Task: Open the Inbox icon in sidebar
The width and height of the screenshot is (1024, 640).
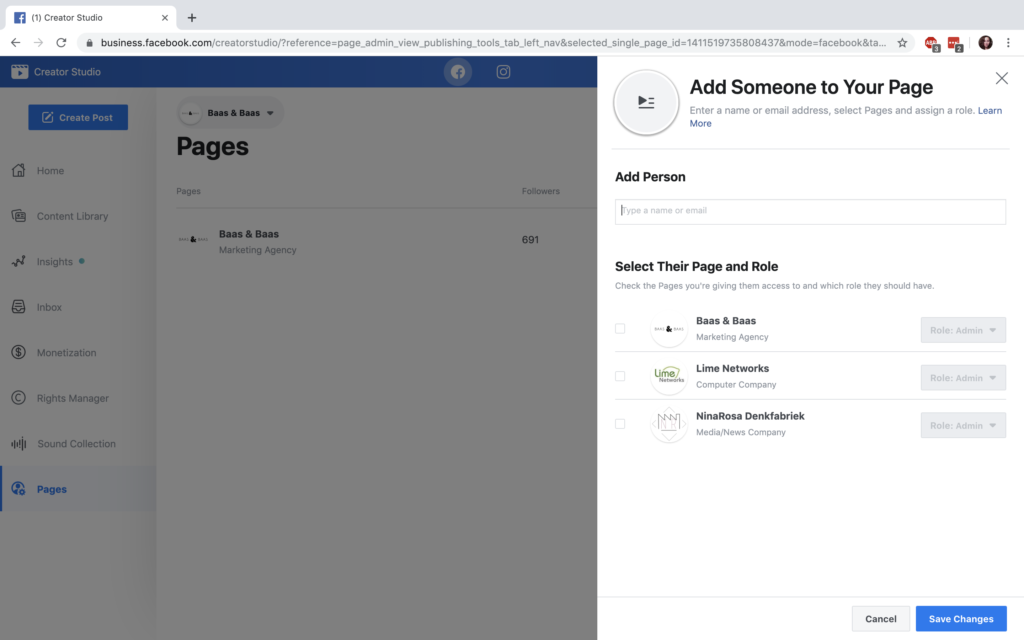Action: (18, 307)
